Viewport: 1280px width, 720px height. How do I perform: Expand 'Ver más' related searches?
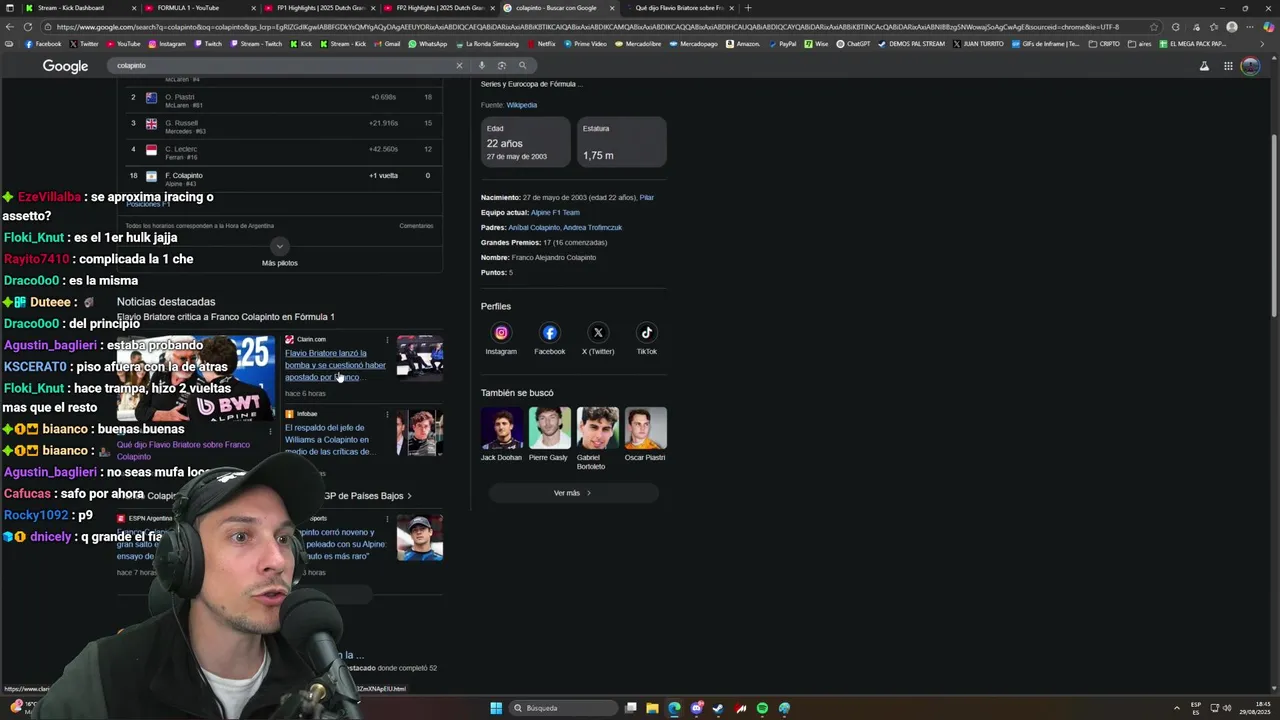573,493
